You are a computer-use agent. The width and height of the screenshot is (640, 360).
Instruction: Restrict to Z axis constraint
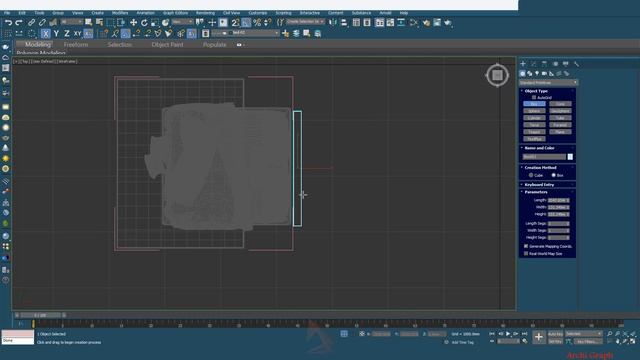point(67,33)
